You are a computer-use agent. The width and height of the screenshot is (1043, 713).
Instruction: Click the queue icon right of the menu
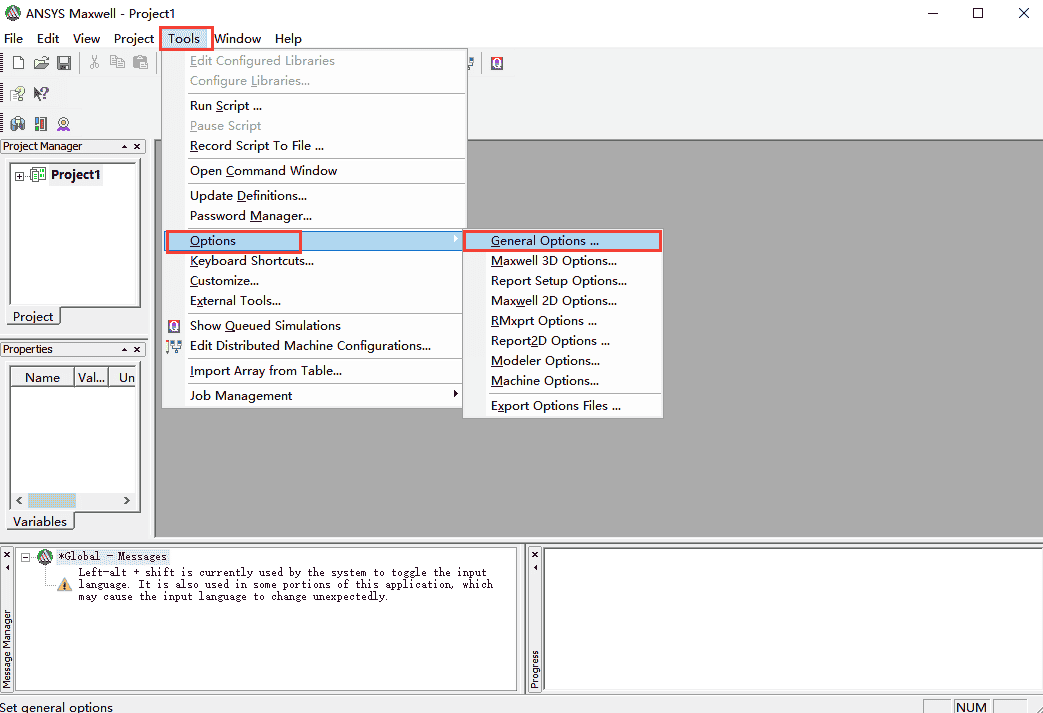tap(497, 63)
